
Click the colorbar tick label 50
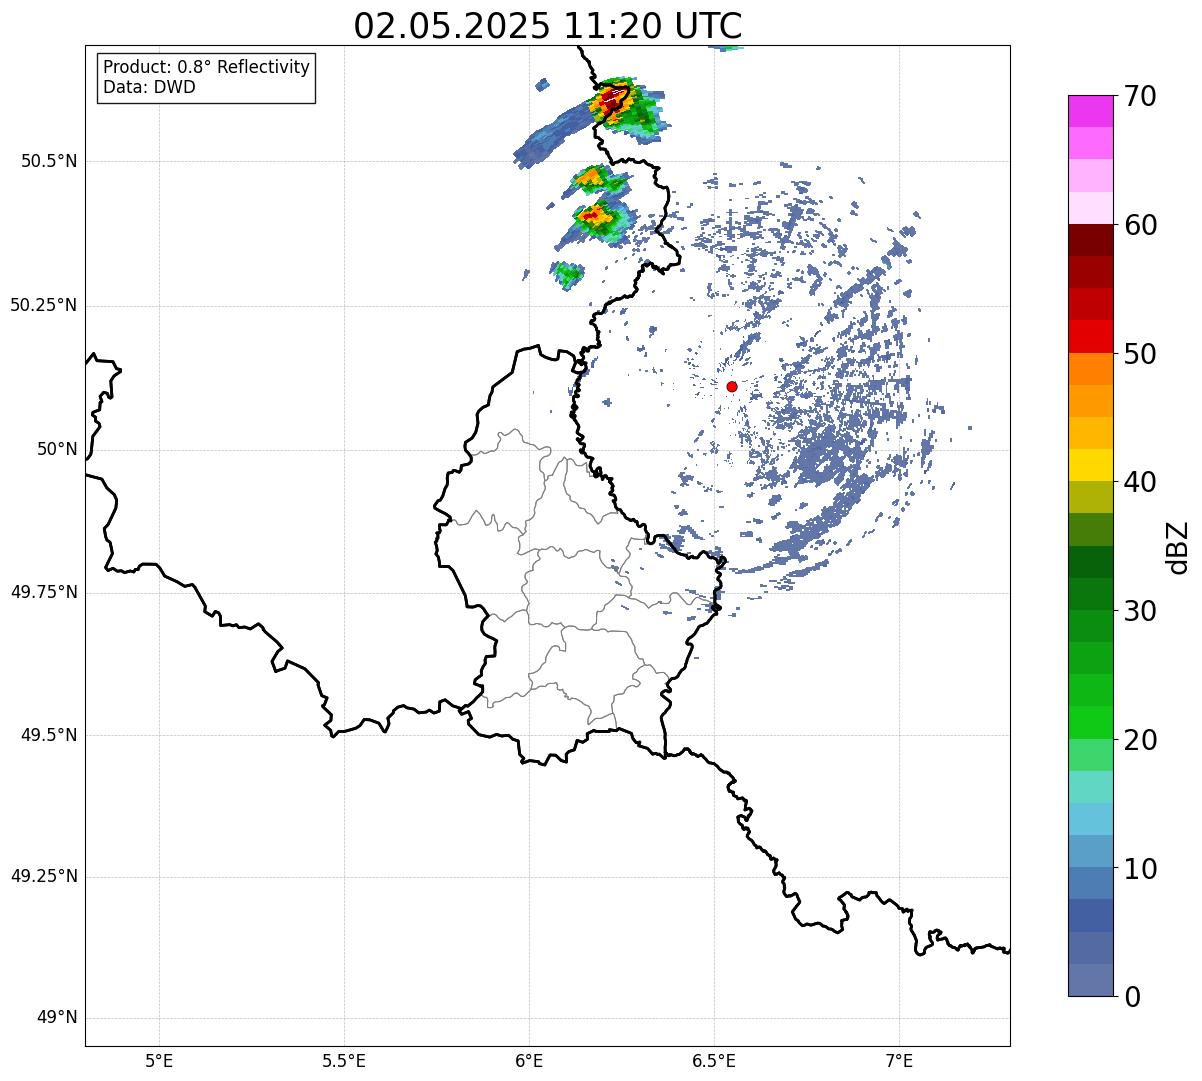pos(1140,354)
